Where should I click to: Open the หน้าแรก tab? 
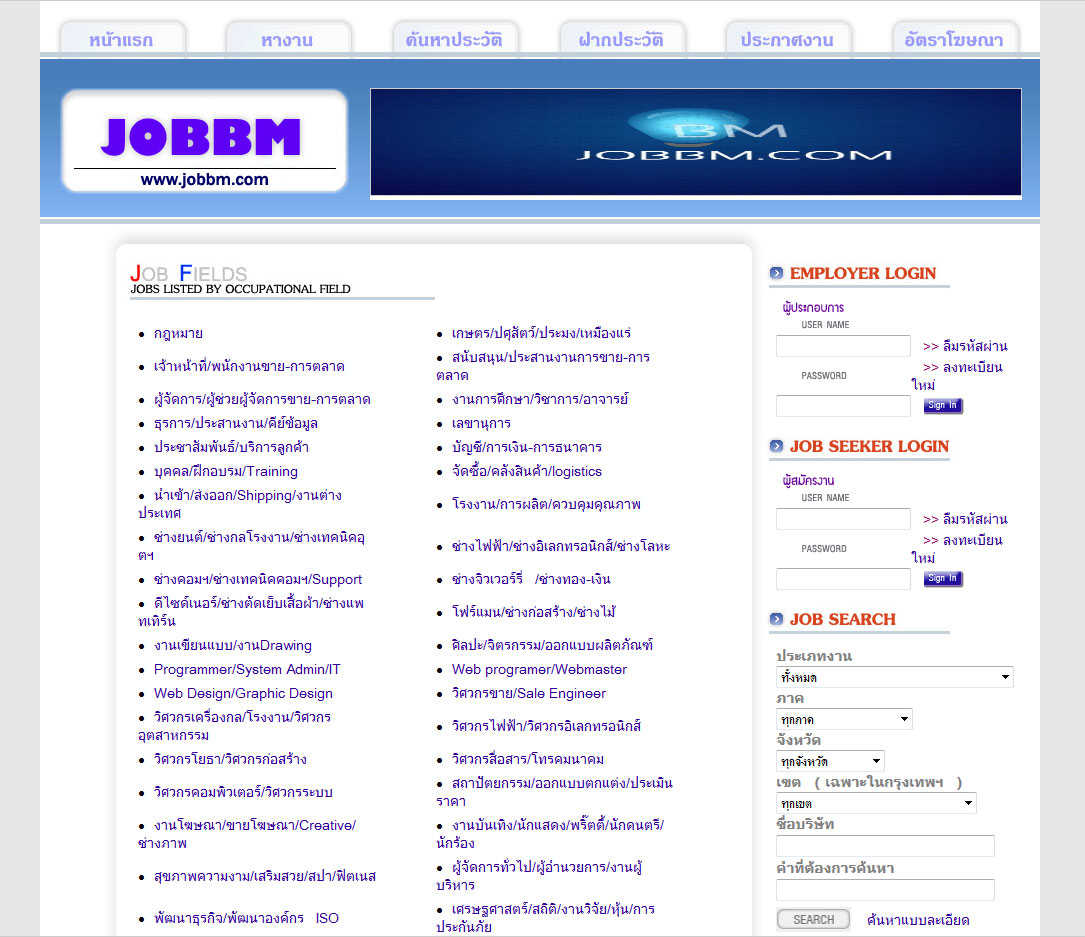click(122, 40)
